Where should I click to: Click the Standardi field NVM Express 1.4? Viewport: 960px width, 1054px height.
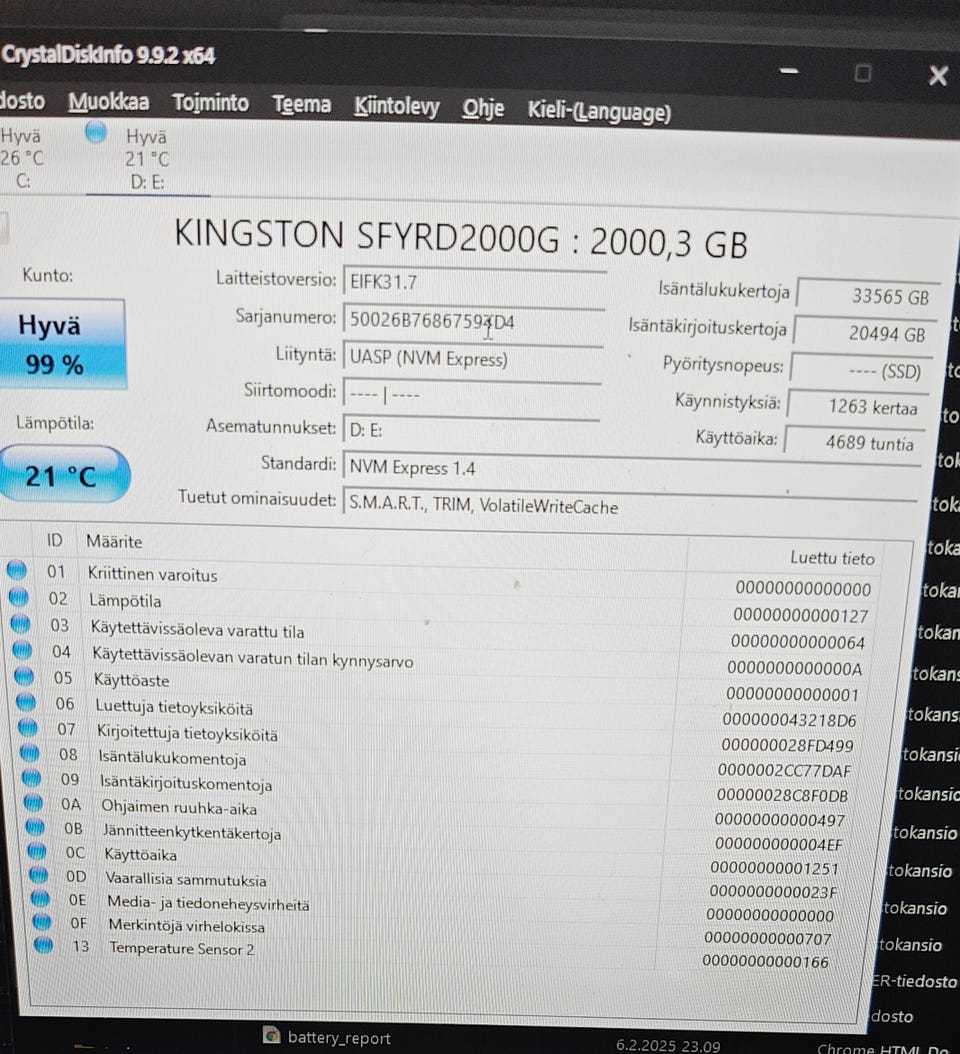(x=632, y=467)
